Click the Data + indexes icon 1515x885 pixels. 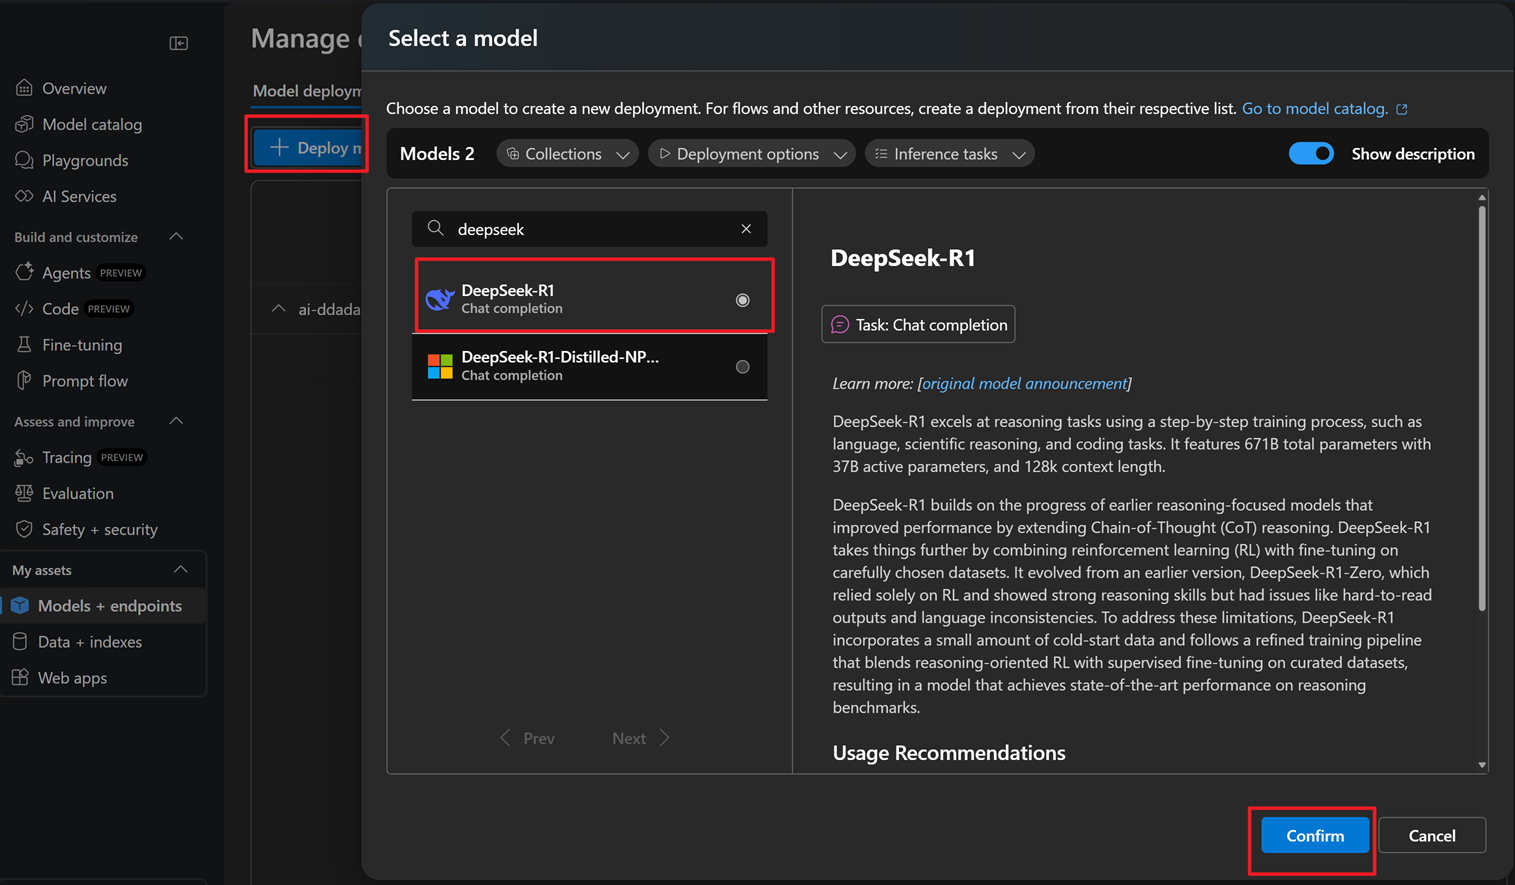pos(20,642)
